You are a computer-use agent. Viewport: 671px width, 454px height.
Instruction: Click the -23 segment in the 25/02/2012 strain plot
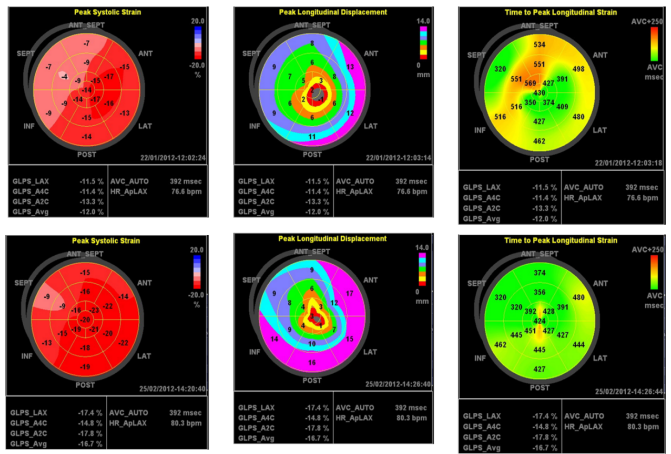click(95, 310)
